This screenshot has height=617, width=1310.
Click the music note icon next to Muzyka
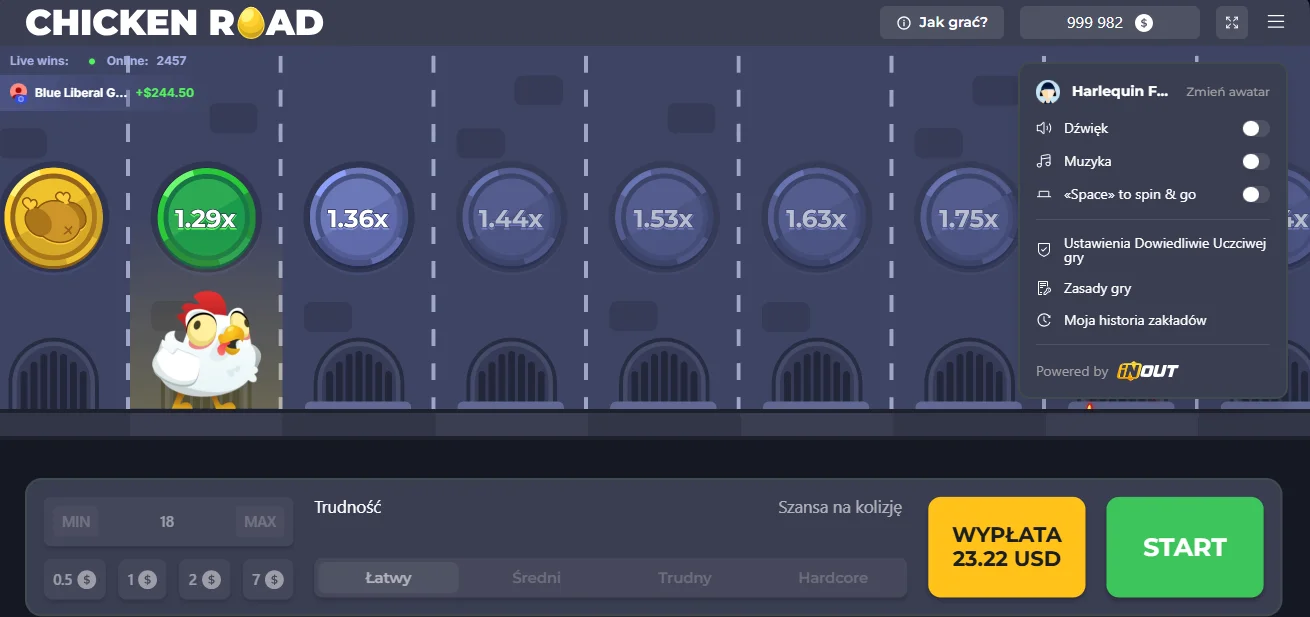click(1044, 161)
